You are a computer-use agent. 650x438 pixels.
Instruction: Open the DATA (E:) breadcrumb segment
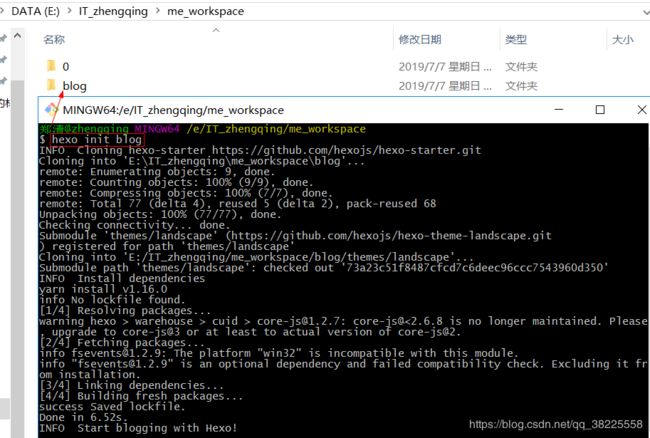click(x=35, y=11)
